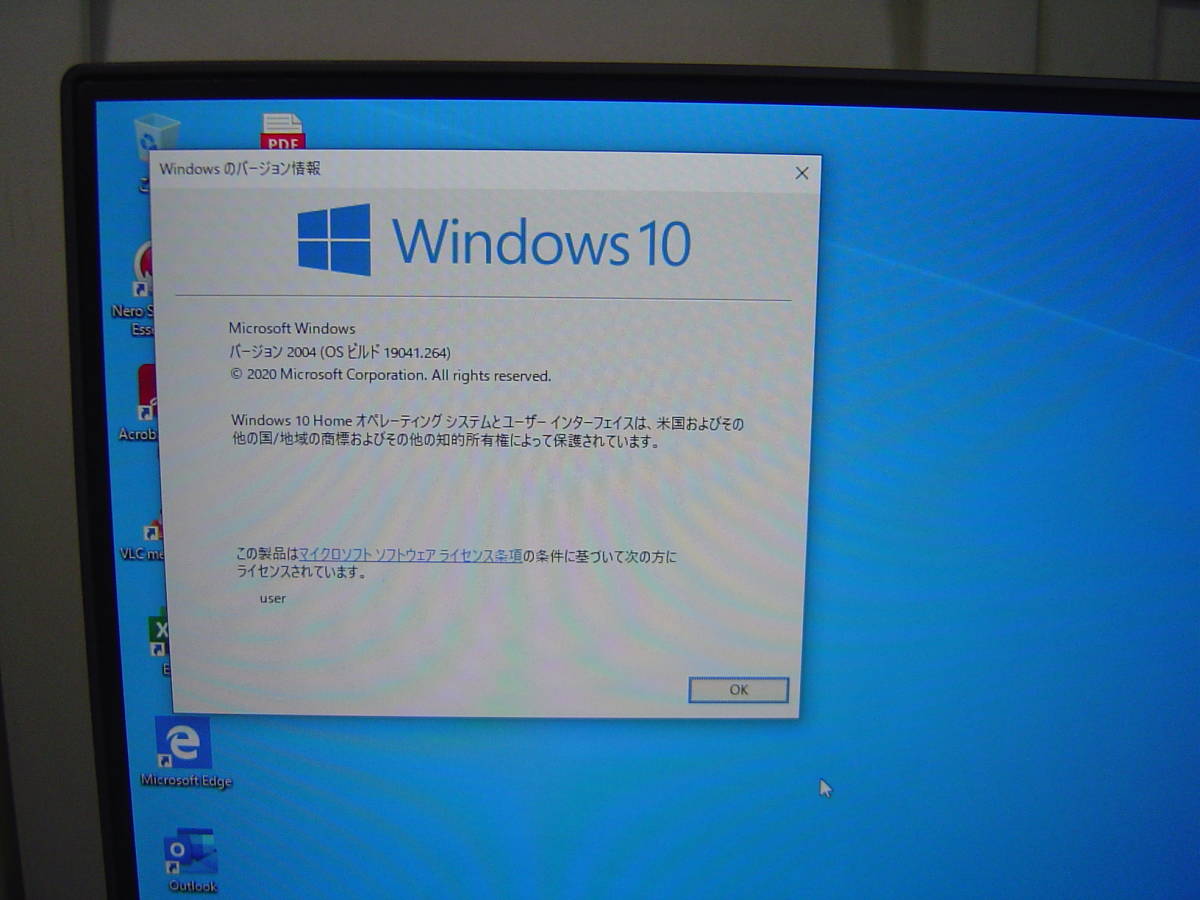Select the PDF file icon on the desktop
1200x900 pixels.
[283, 133]
